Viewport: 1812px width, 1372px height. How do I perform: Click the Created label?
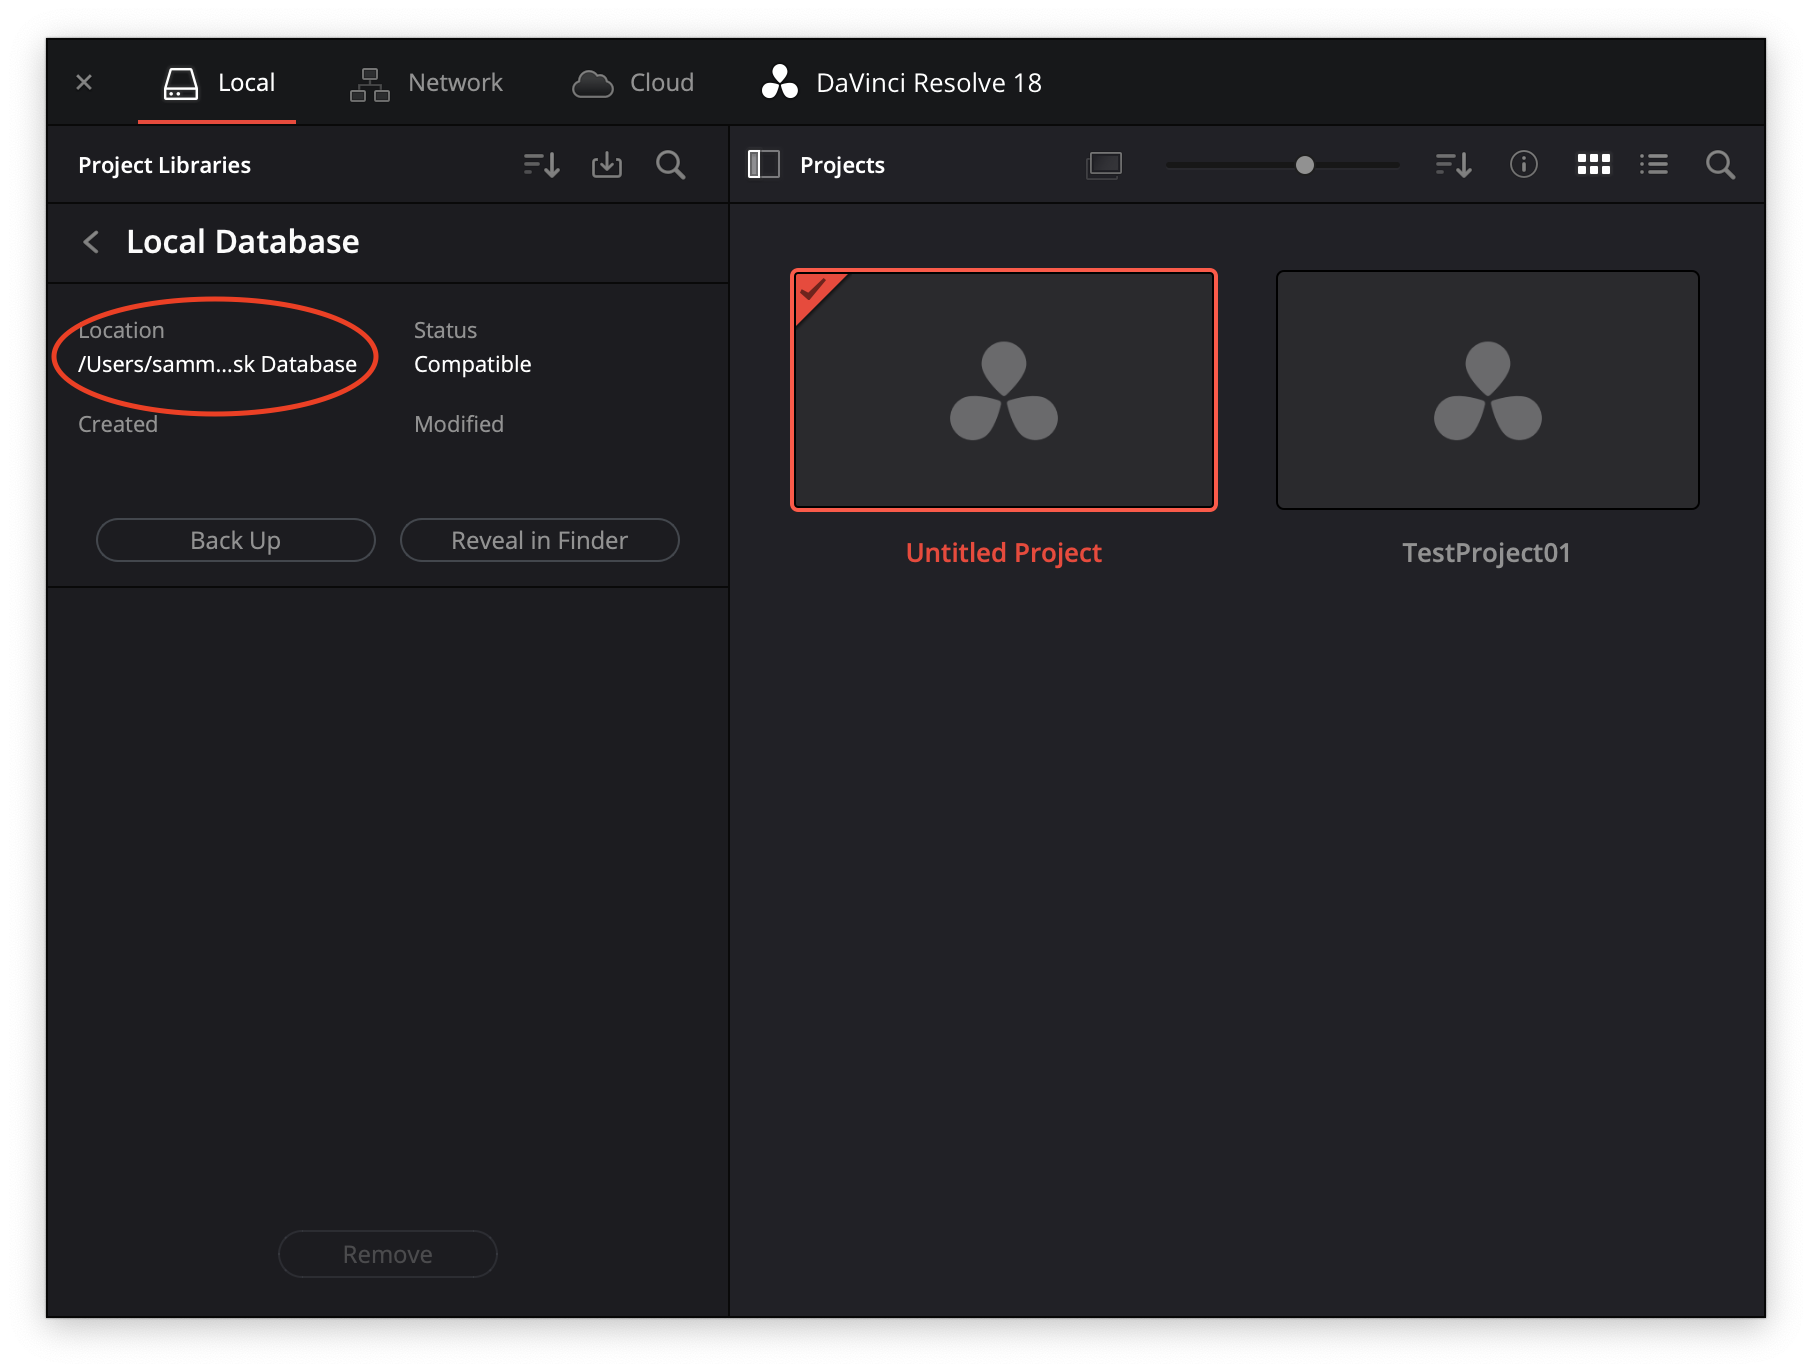118,424
